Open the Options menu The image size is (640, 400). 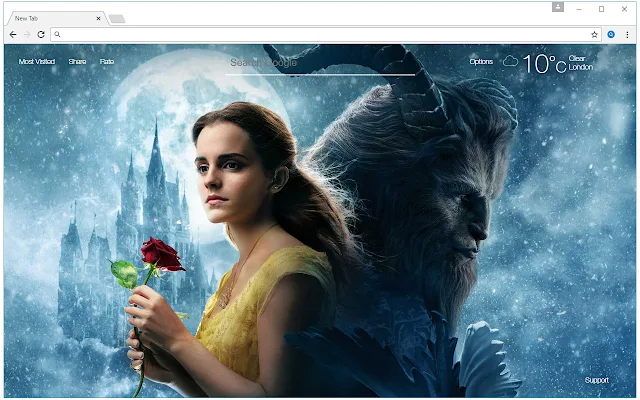[481, 62]
